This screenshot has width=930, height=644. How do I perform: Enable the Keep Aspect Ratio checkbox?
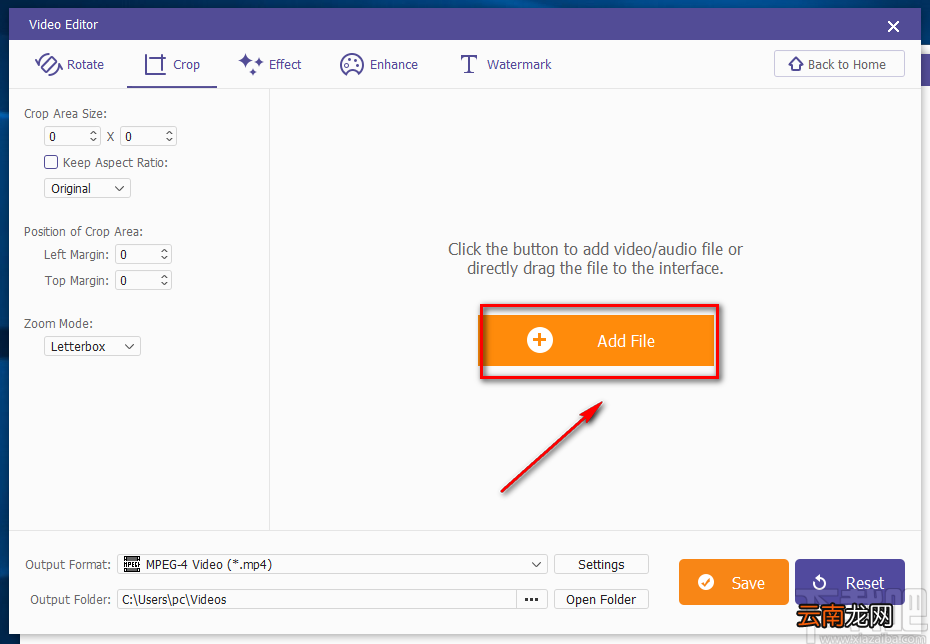pos(51,162)
